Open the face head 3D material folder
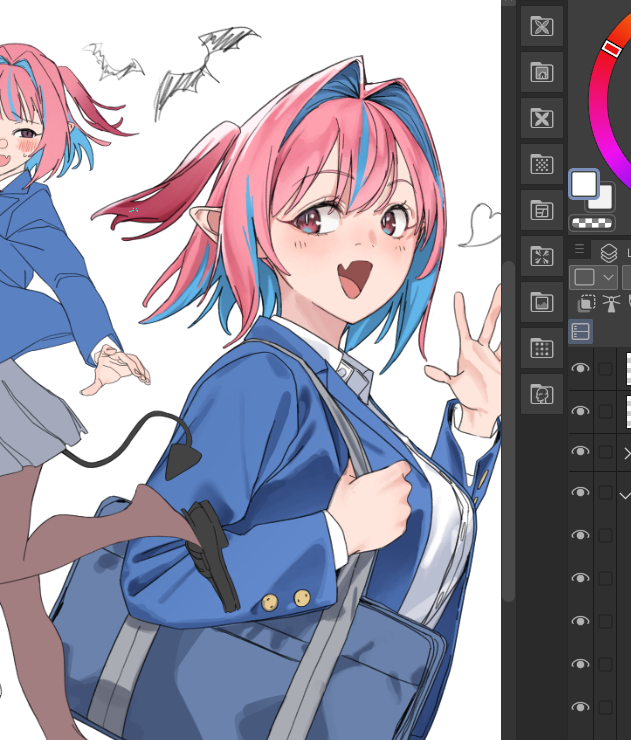Screen dimensions: 631x740 (542, 394)
